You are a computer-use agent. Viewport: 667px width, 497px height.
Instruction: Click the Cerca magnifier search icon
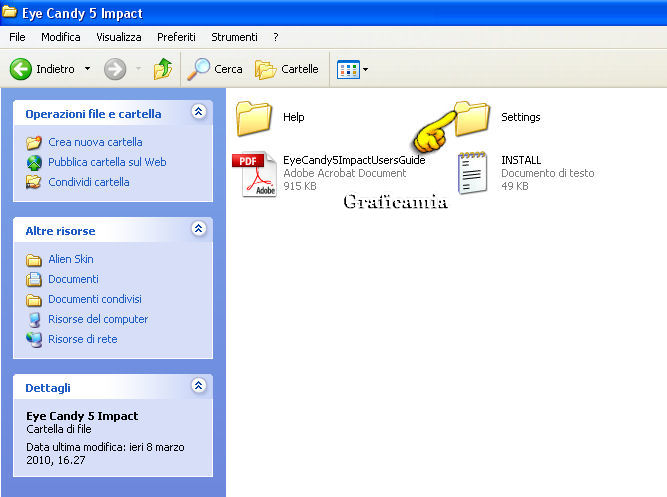pyautogui.click(x=198, y=69)
